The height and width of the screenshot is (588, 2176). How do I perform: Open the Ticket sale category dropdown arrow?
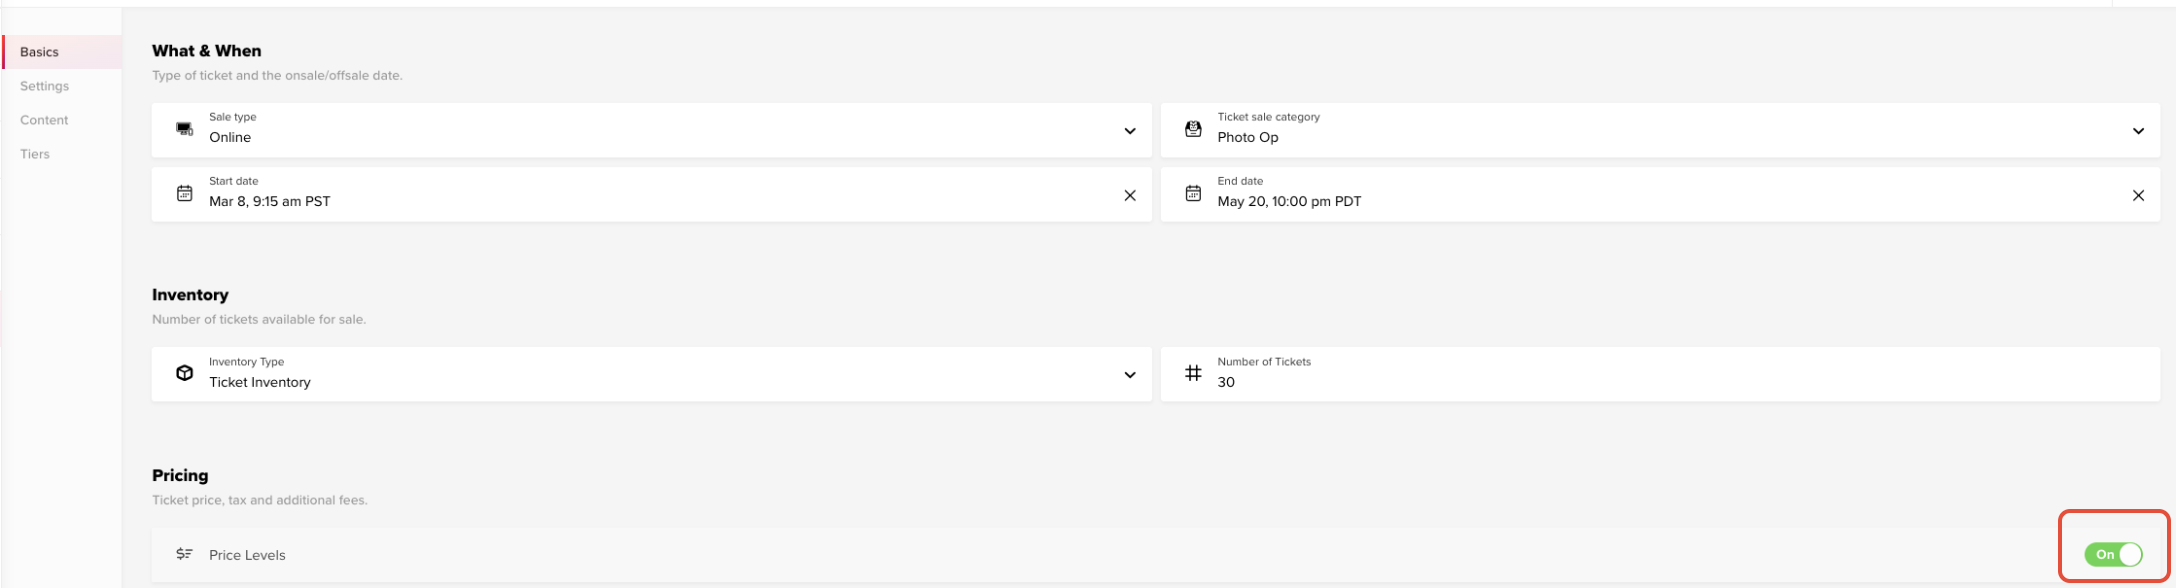pyautogui.click(x=2138, y=131)
